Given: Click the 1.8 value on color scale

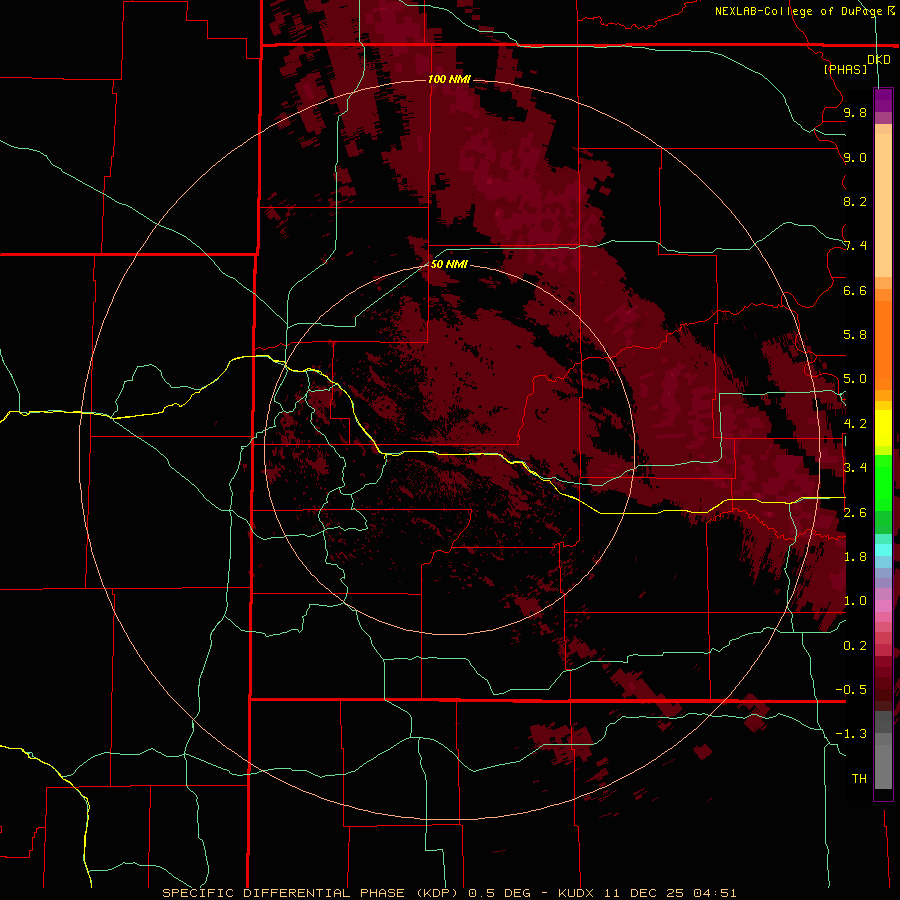Looking at the screenshot, I should [x=855, y=557].
